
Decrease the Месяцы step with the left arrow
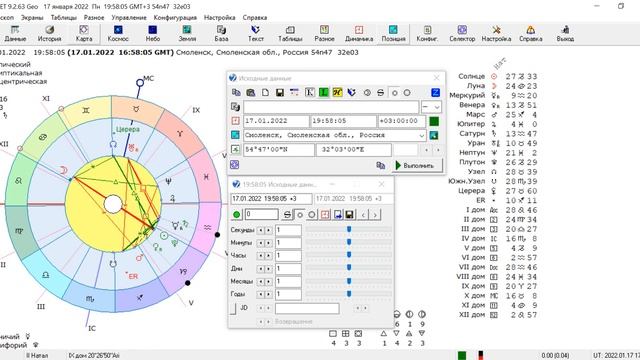(x=260, y=281)
